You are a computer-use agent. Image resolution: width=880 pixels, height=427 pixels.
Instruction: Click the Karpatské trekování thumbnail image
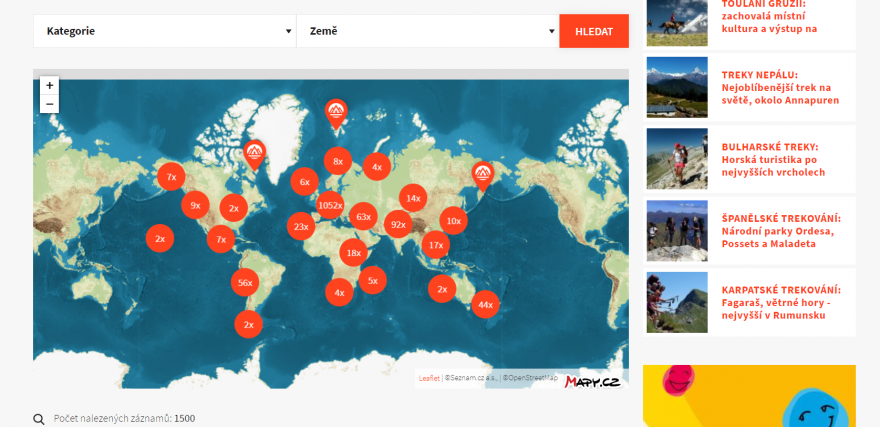click(x=676, y=302)
